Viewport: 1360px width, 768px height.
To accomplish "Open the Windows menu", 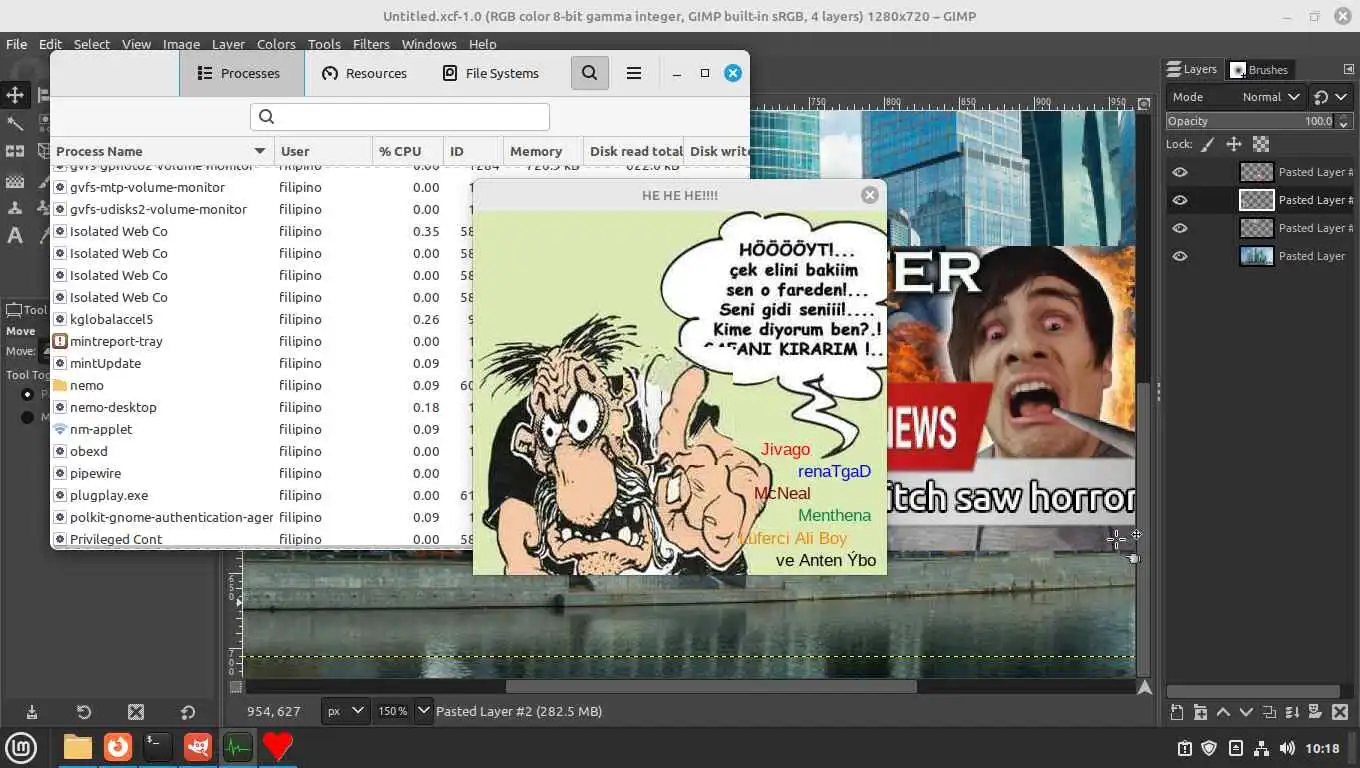I will pyautogui.click(x=429, y=44).
